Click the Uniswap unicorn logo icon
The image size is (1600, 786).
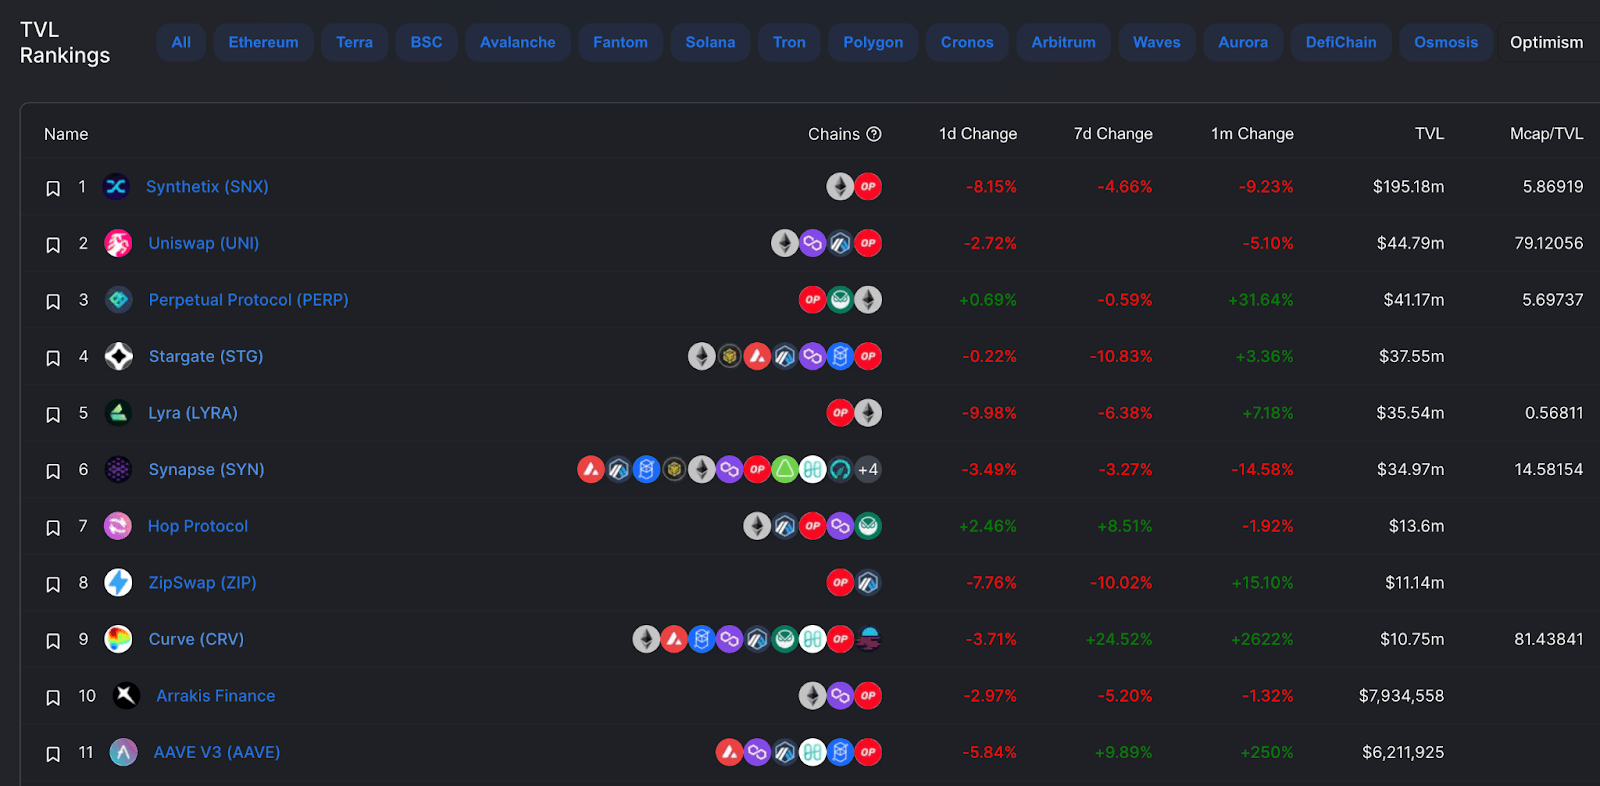(x=118, y=243)
